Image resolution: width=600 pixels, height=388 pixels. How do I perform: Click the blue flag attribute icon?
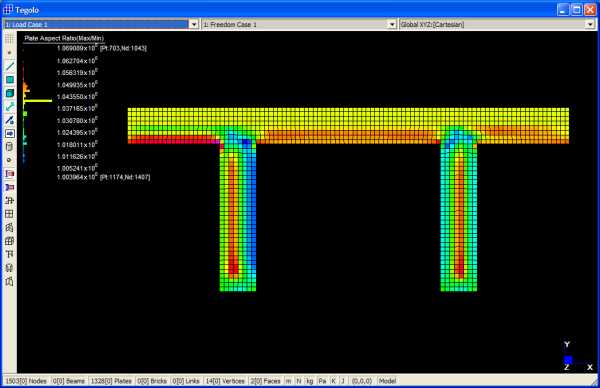(x=10, y=187)
